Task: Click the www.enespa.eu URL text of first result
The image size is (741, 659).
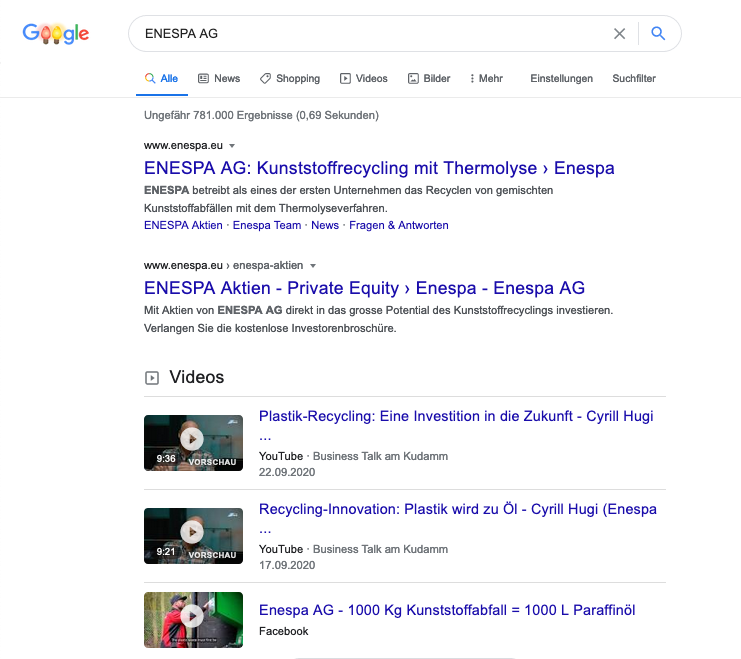Action: pyautogui.click(x=183, y=146)
